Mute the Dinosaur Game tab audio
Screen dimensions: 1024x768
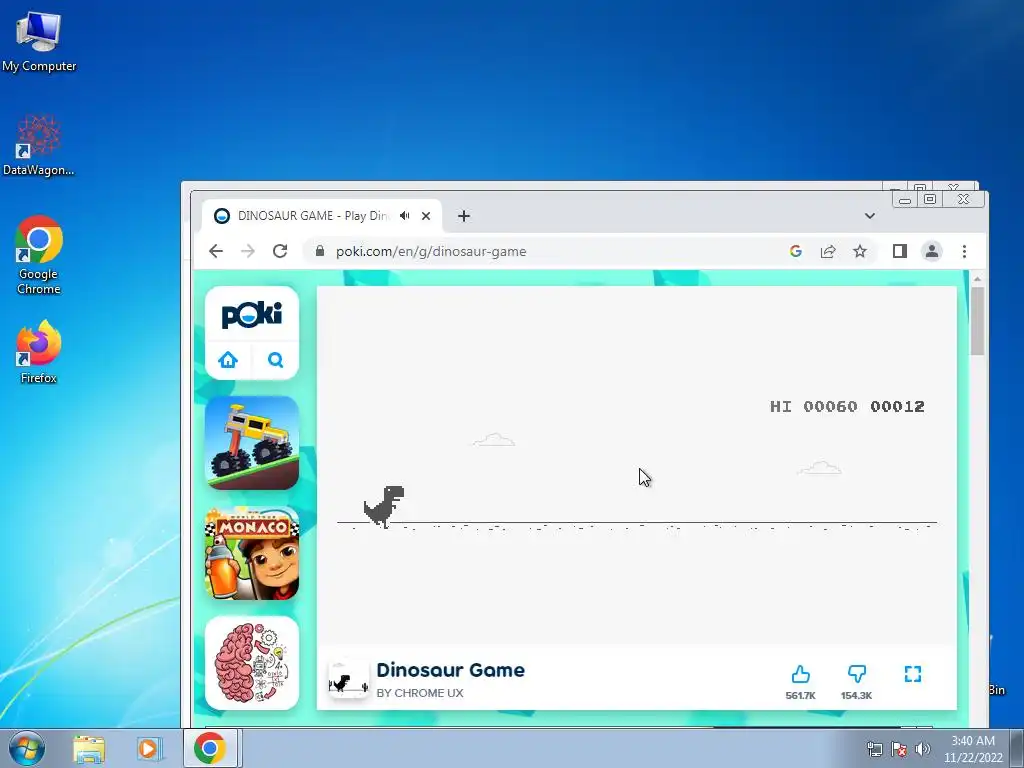[x=405, y=216]
